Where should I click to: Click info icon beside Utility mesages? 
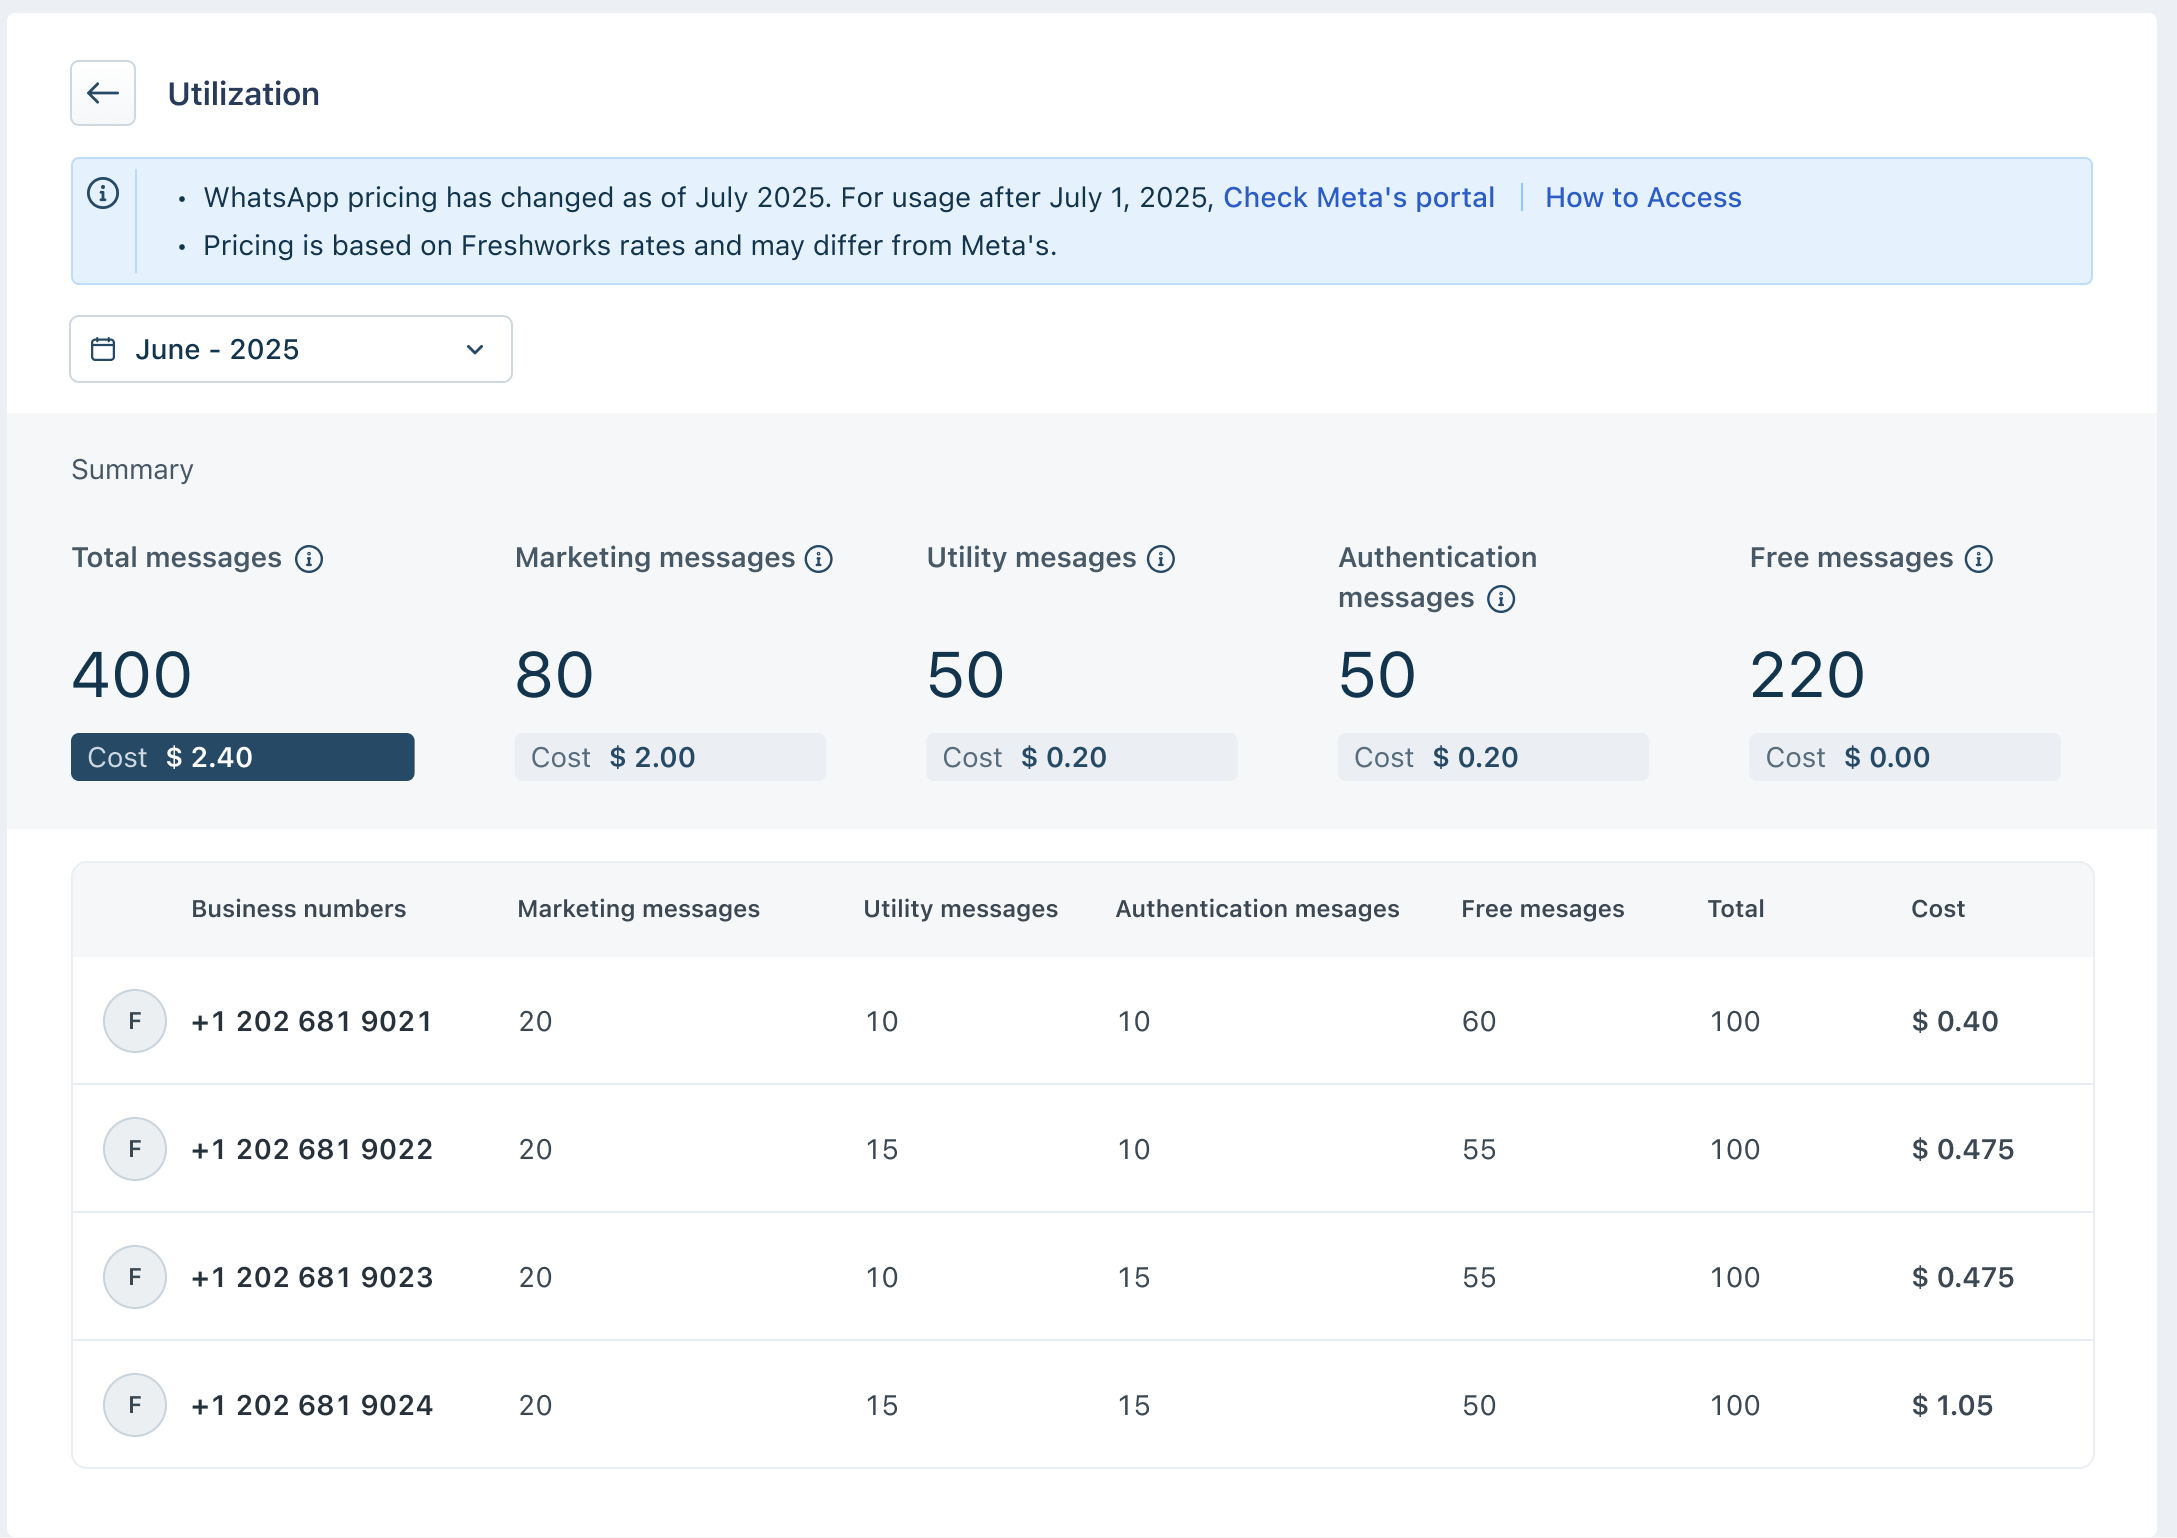[x=1161, y=559]
